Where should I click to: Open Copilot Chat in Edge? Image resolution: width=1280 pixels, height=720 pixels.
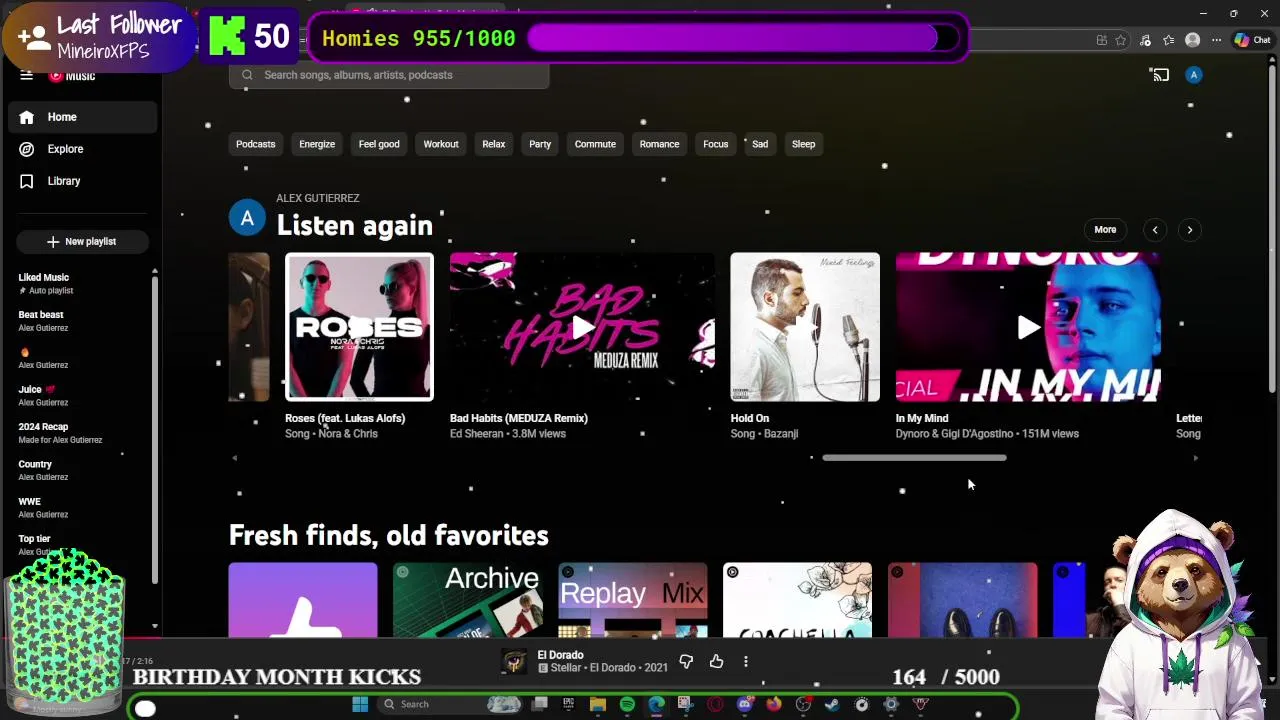[1252, 40]
